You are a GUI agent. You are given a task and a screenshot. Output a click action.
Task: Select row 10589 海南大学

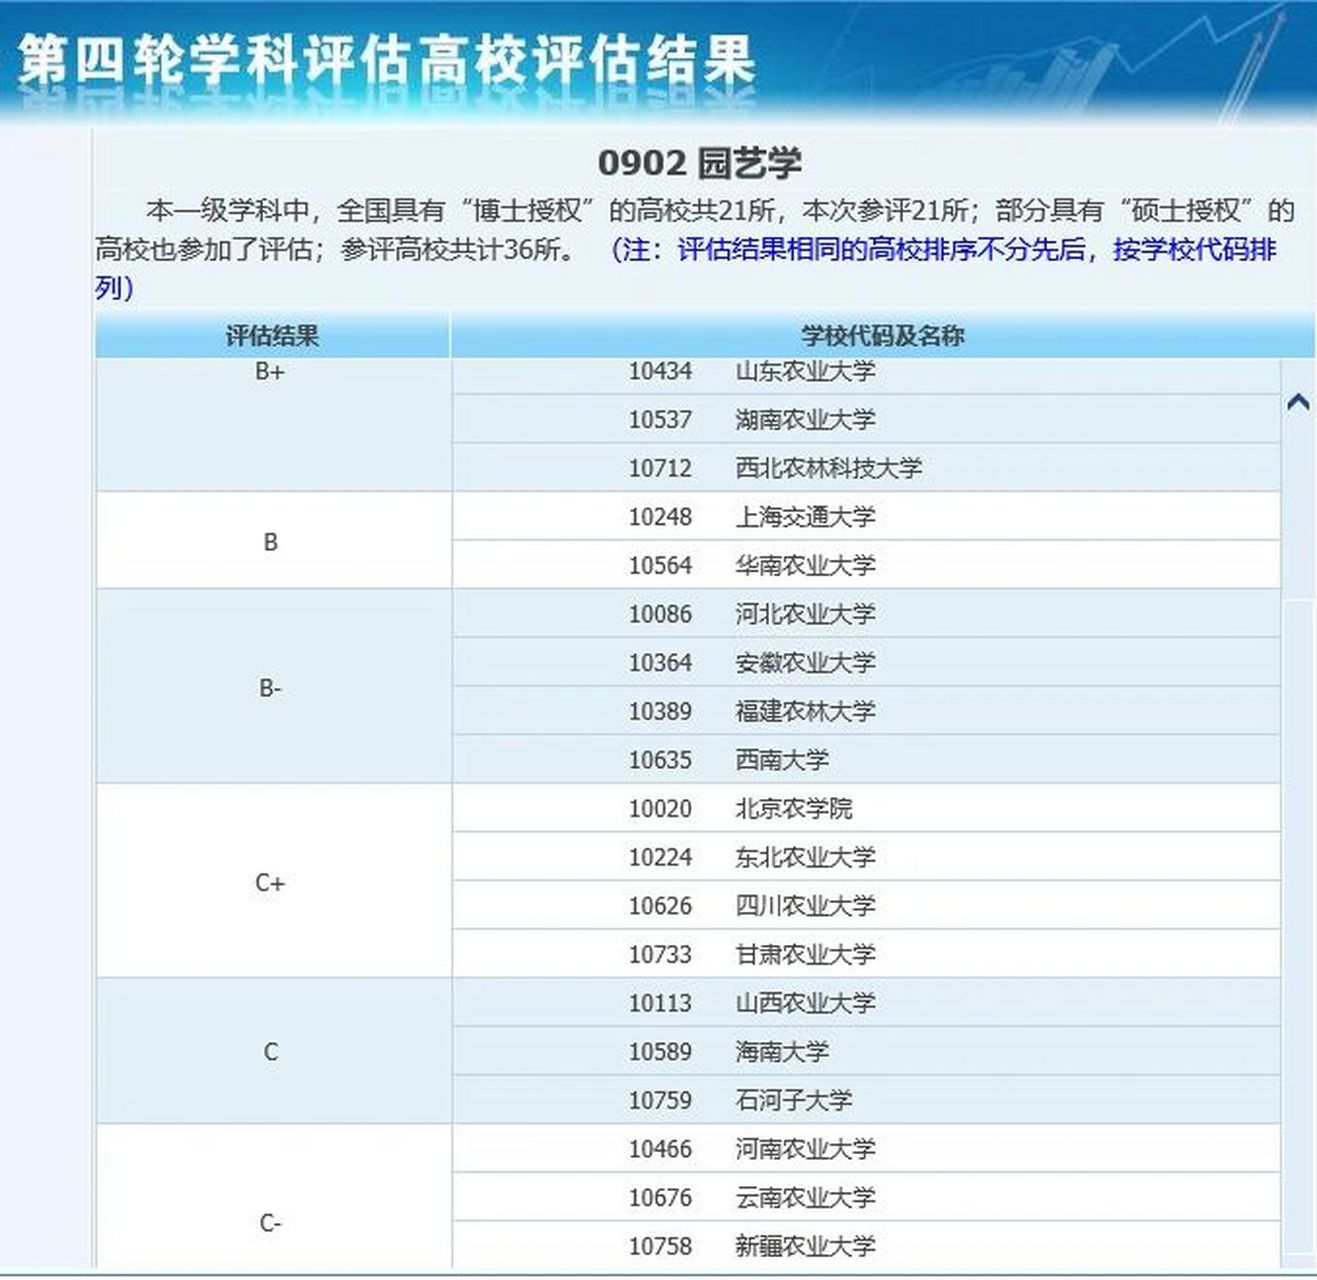pyautogui.click(x=866, y=1051)
